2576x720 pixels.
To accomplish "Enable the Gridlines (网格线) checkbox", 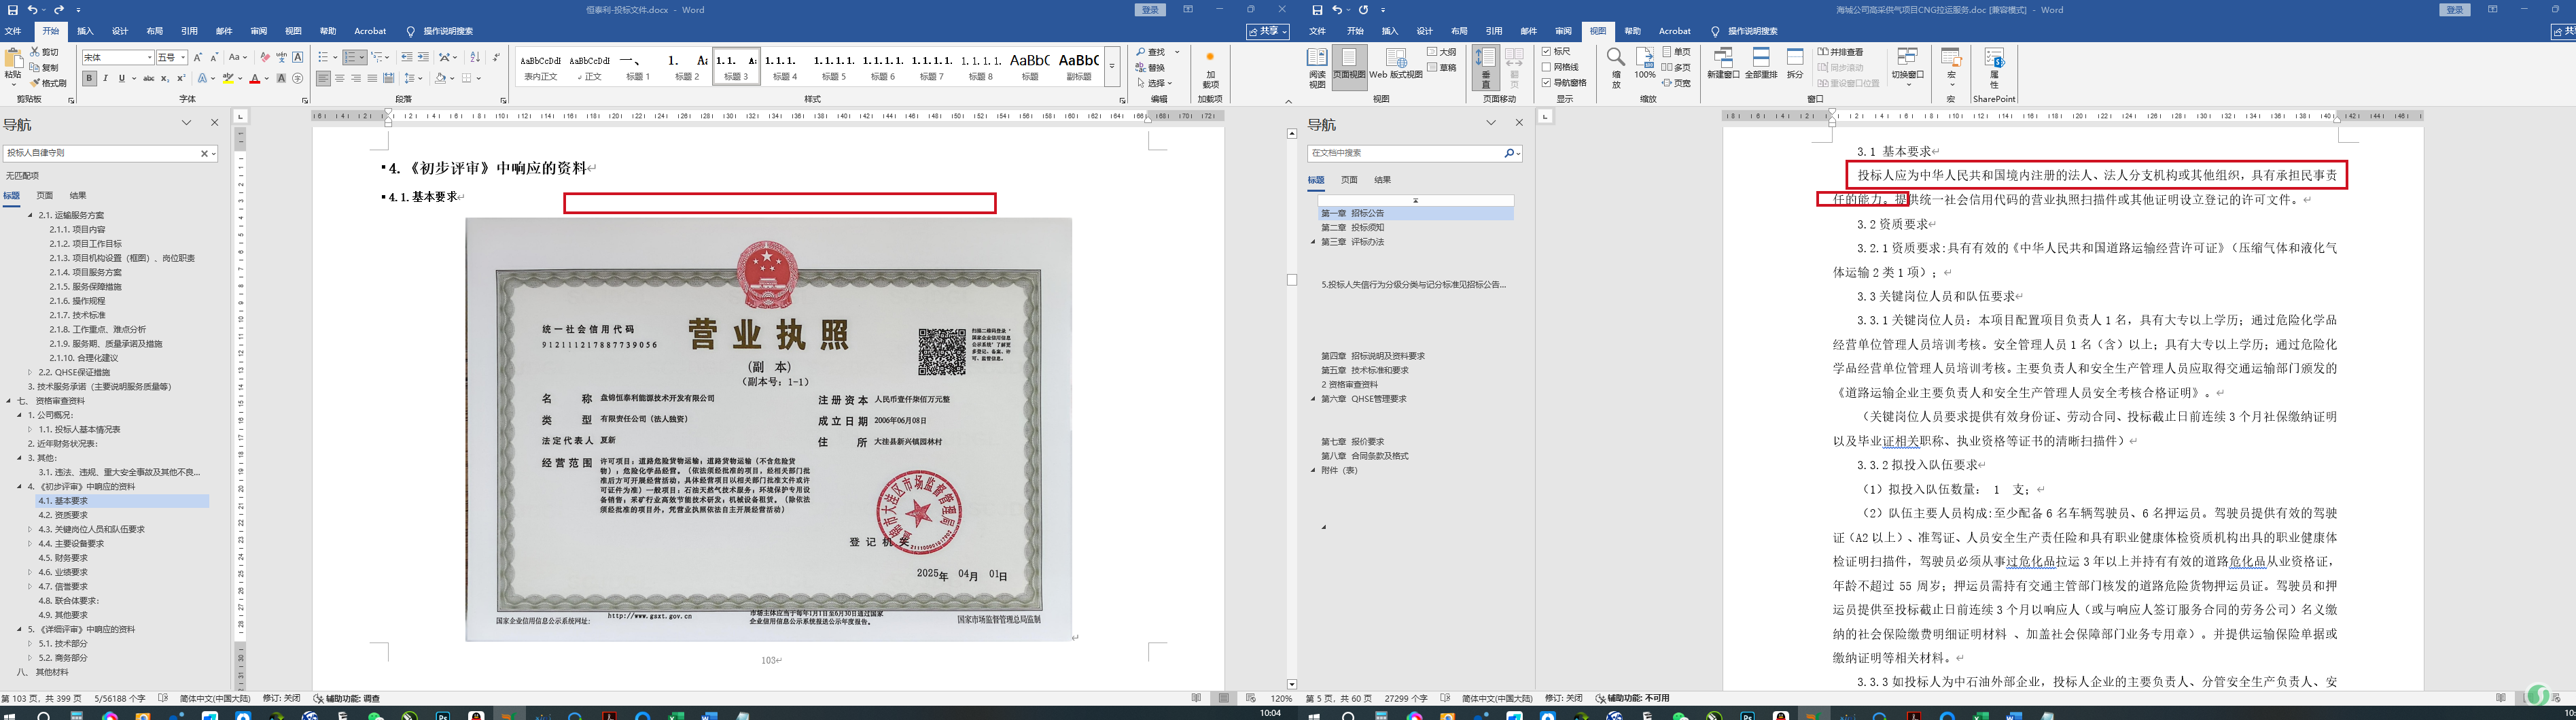I will point(1547,67).
